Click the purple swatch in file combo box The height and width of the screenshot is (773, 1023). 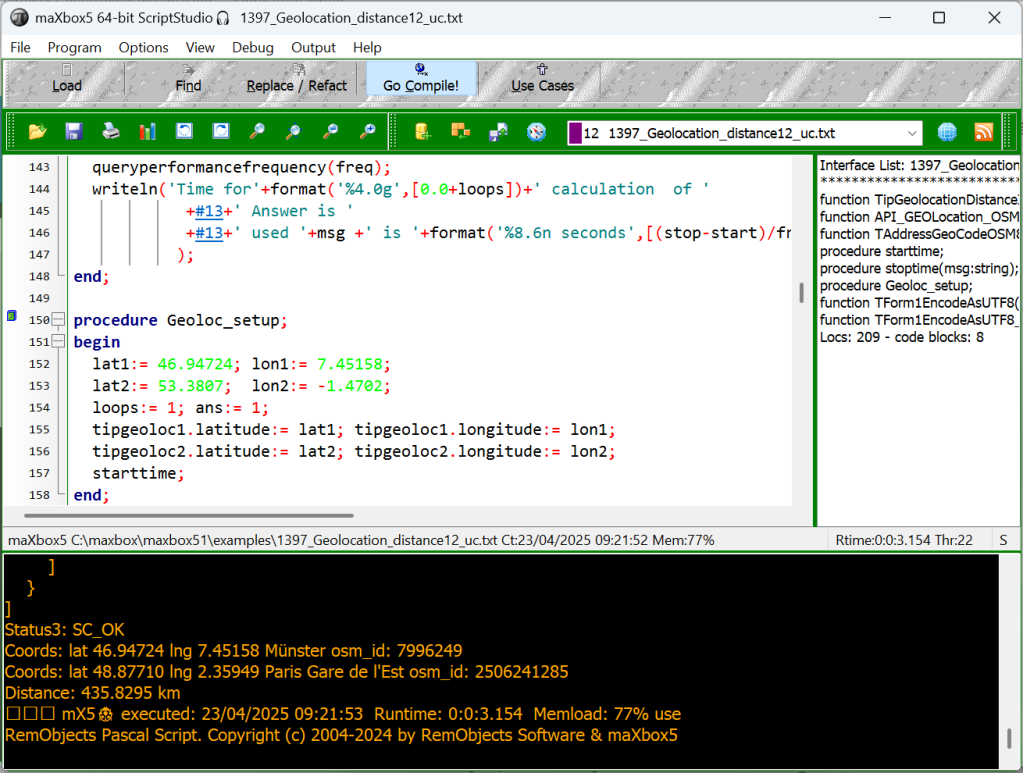pyautogui.click(x=575, y=133)
